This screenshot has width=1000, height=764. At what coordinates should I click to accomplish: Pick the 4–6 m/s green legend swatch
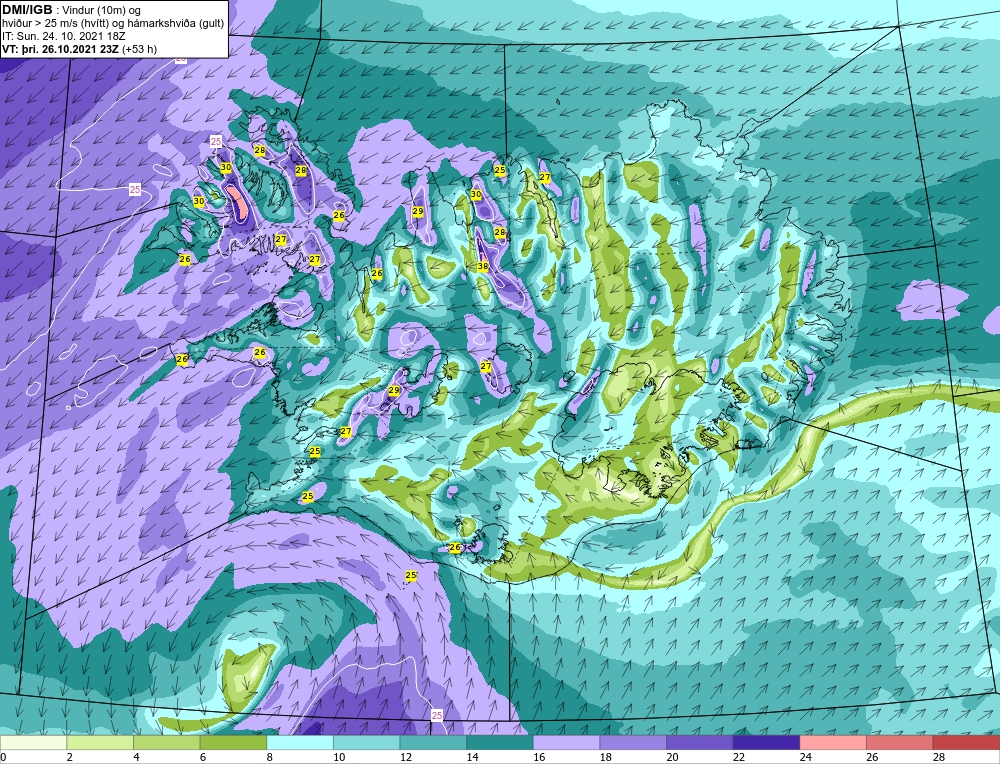[166, 743]
